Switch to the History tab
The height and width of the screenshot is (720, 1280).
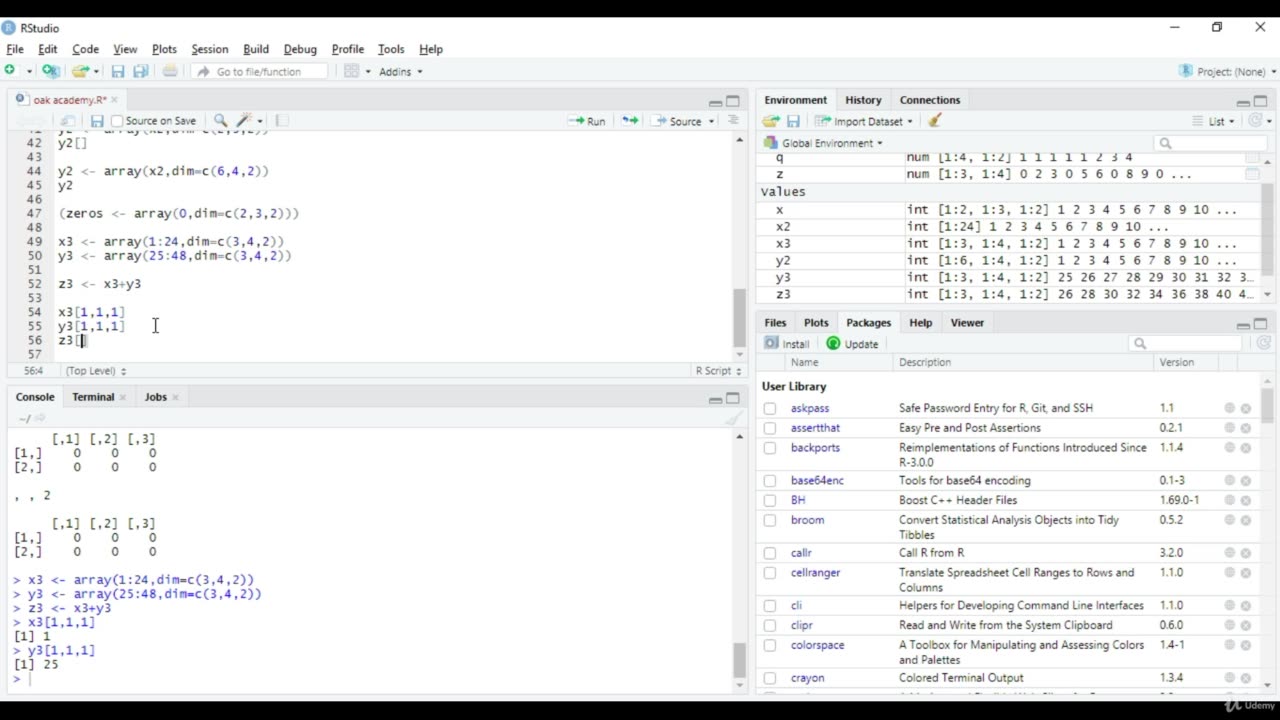(x=863, y=100)
